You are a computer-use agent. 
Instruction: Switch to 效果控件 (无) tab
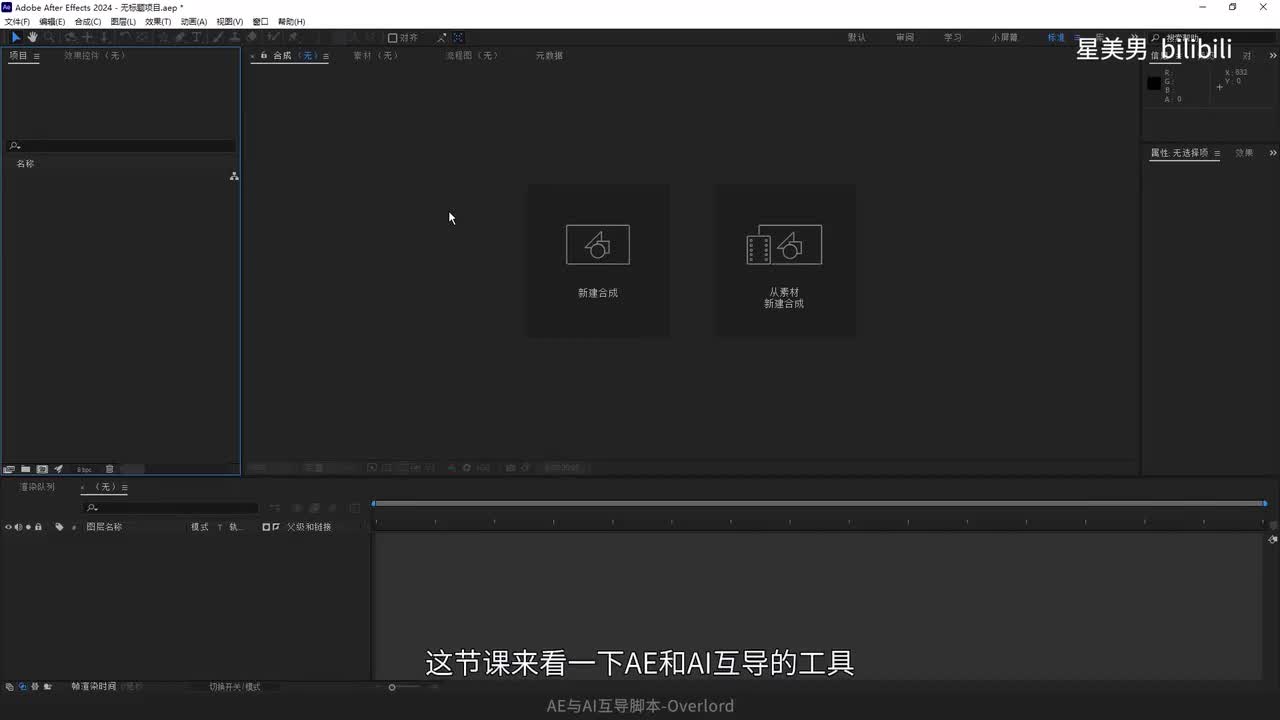pos(95,56)
